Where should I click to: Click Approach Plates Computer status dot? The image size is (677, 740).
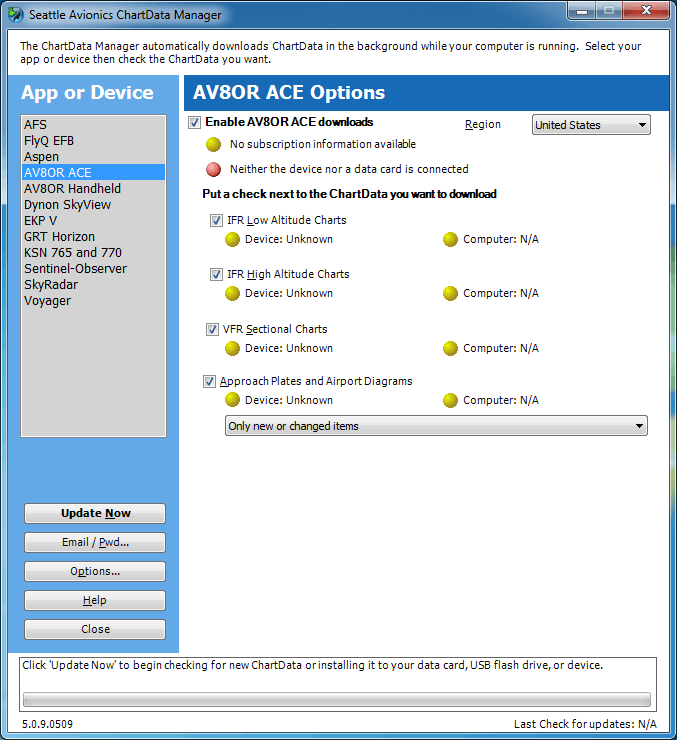pos(450,400)
